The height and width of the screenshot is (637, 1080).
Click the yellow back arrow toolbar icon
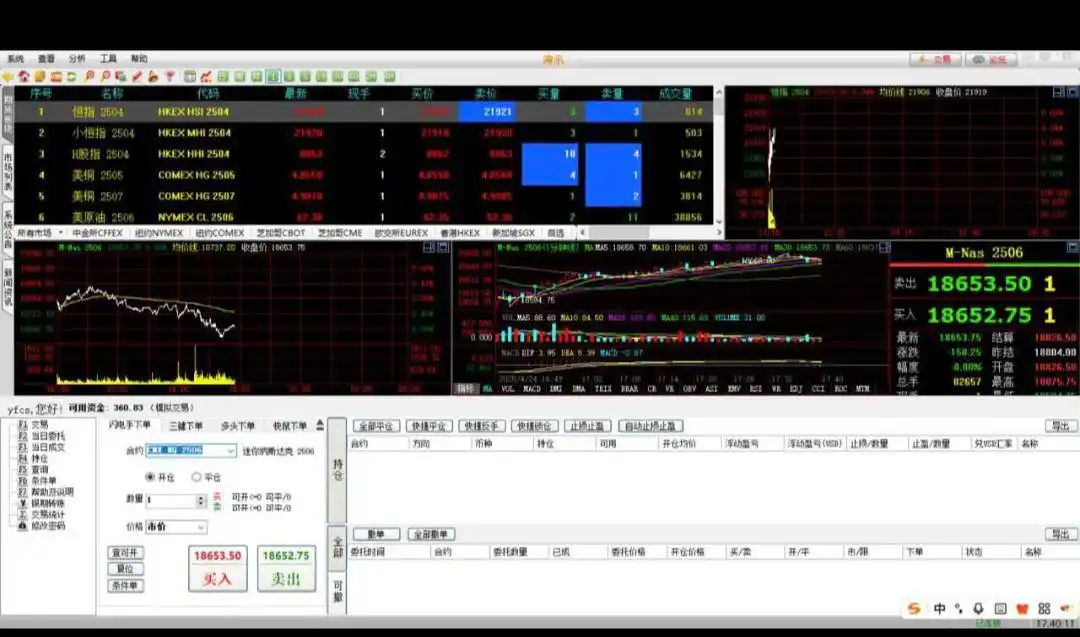(x=8, y=76)
